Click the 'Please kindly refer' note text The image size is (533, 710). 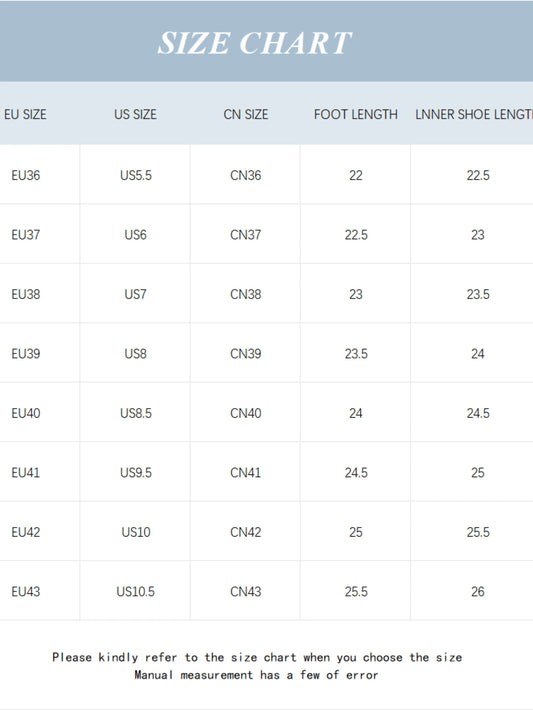257,657
